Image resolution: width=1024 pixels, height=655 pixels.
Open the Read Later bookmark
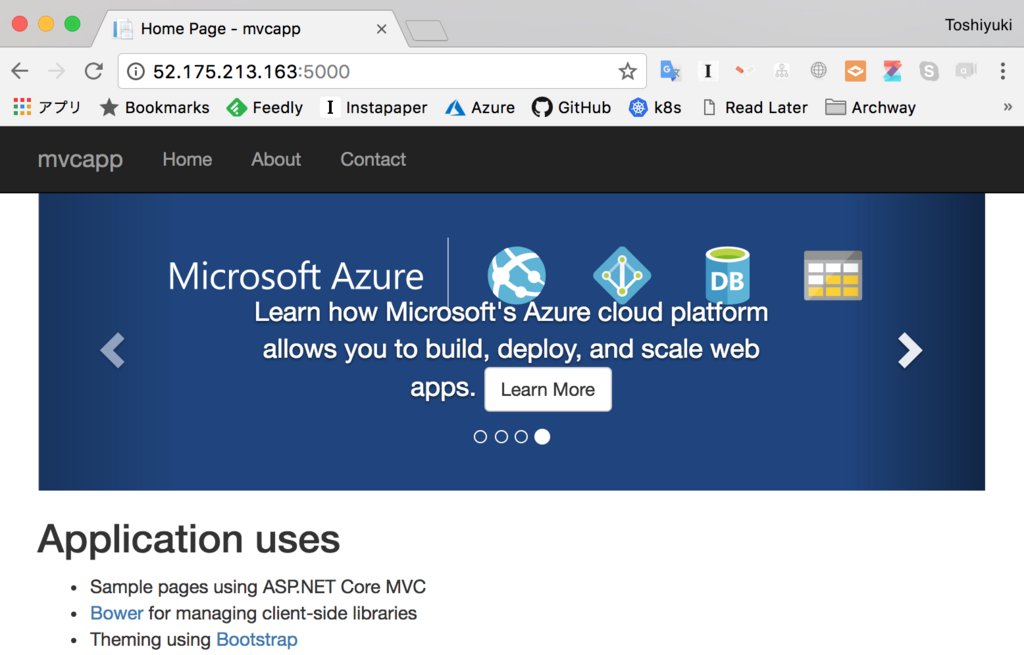click(756, 107)
